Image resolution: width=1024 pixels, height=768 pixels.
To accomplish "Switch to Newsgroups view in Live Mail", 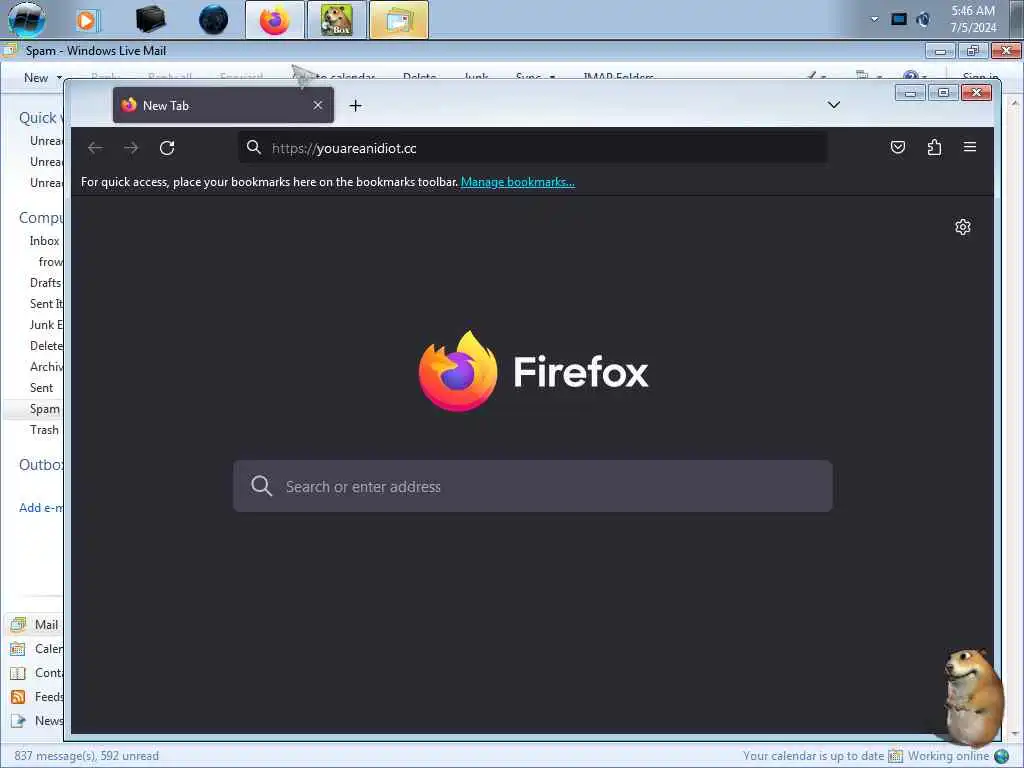I will [37, 721].
